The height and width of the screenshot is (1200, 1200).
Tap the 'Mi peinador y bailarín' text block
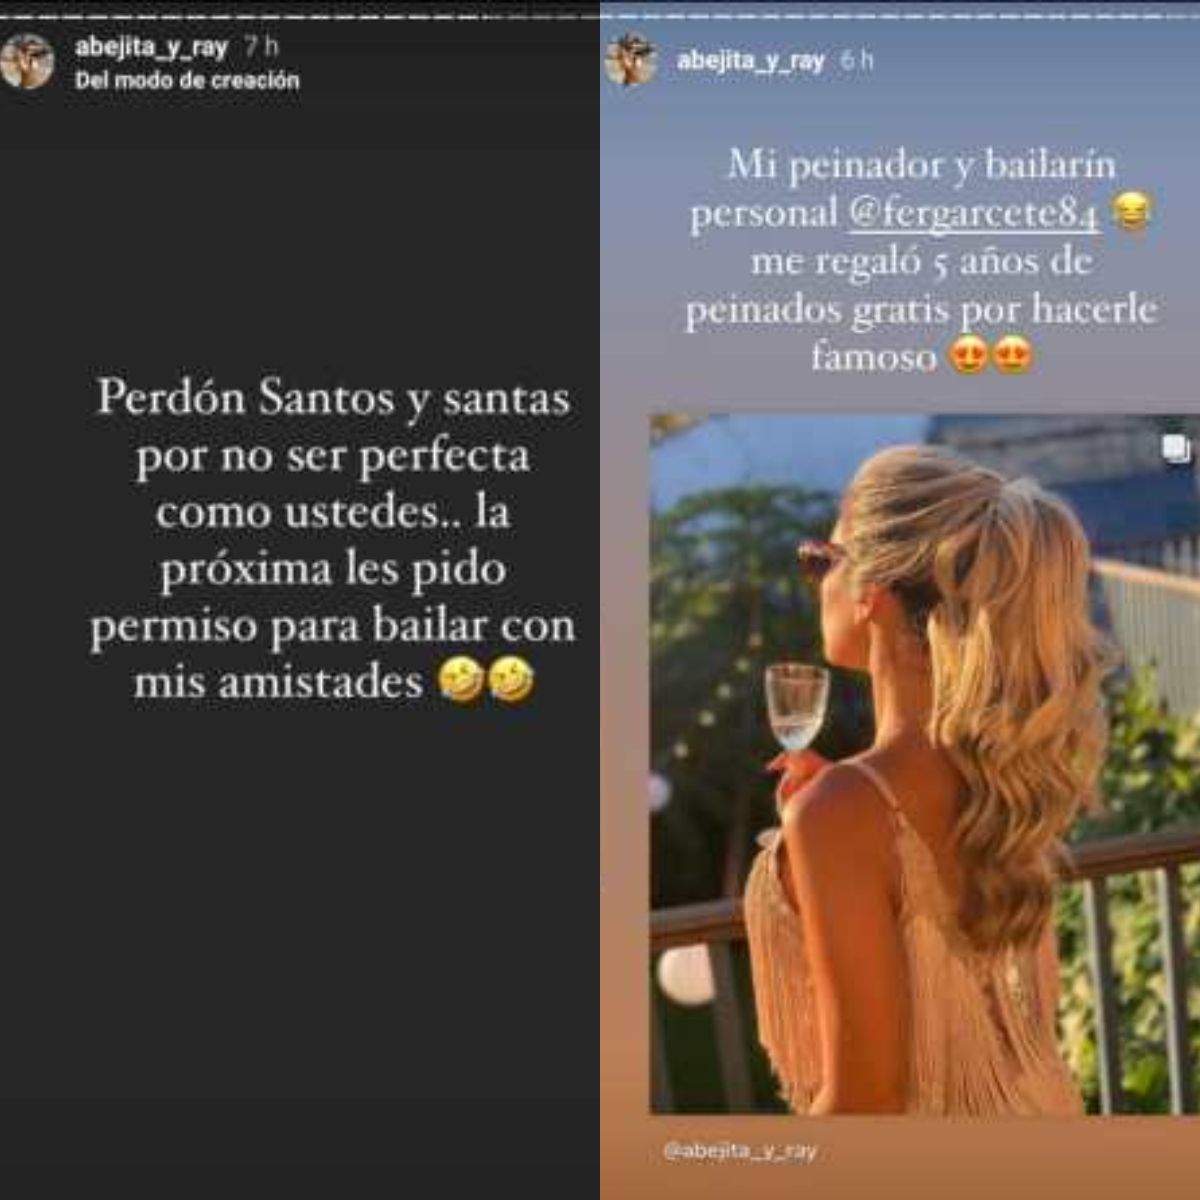[921, 260]
